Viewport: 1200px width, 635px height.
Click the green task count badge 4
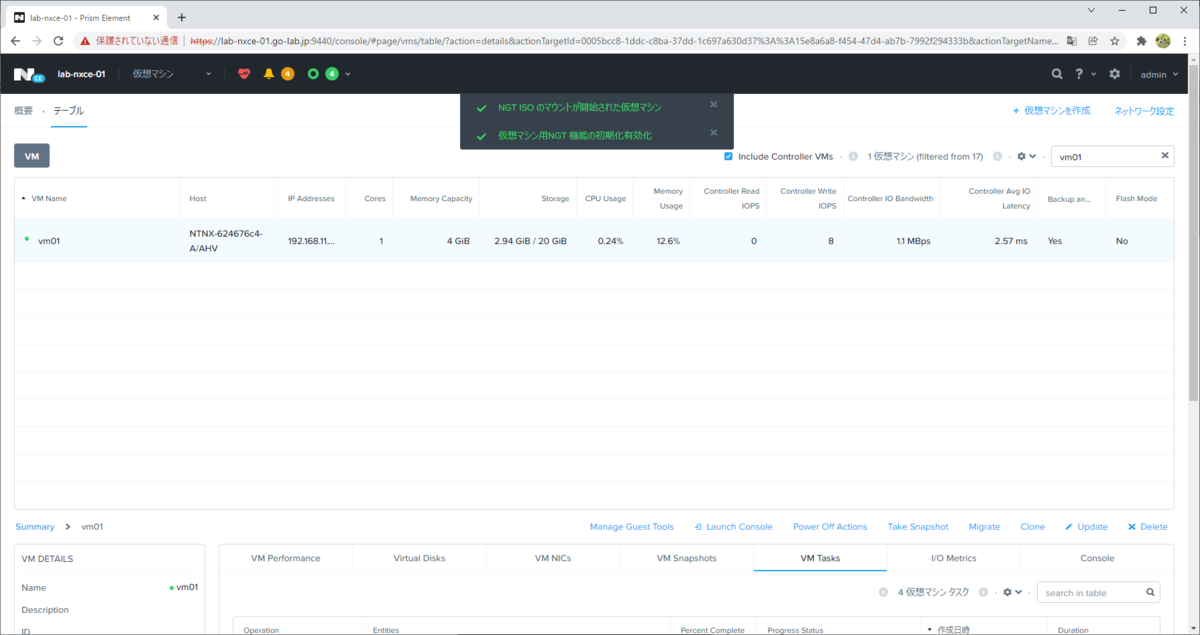click(x=331, y=74)
